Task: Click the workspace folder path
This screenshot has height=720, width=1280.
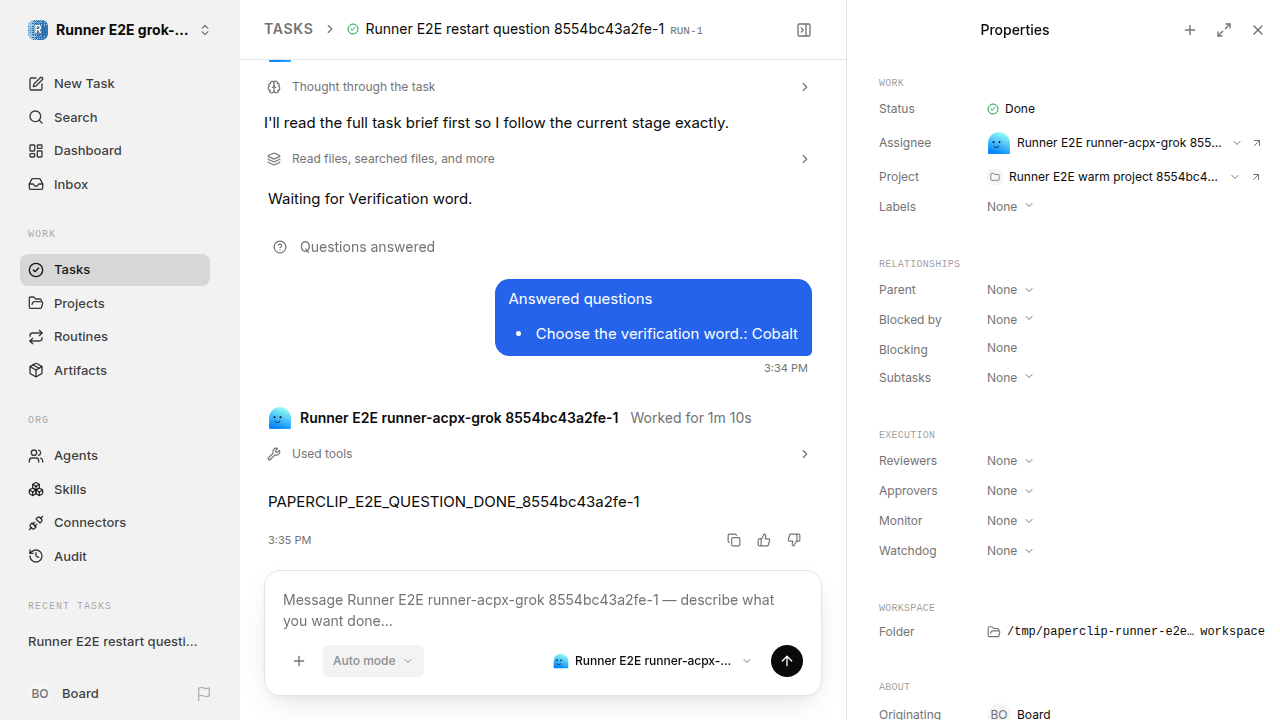Action: (x=1125, y=632)
